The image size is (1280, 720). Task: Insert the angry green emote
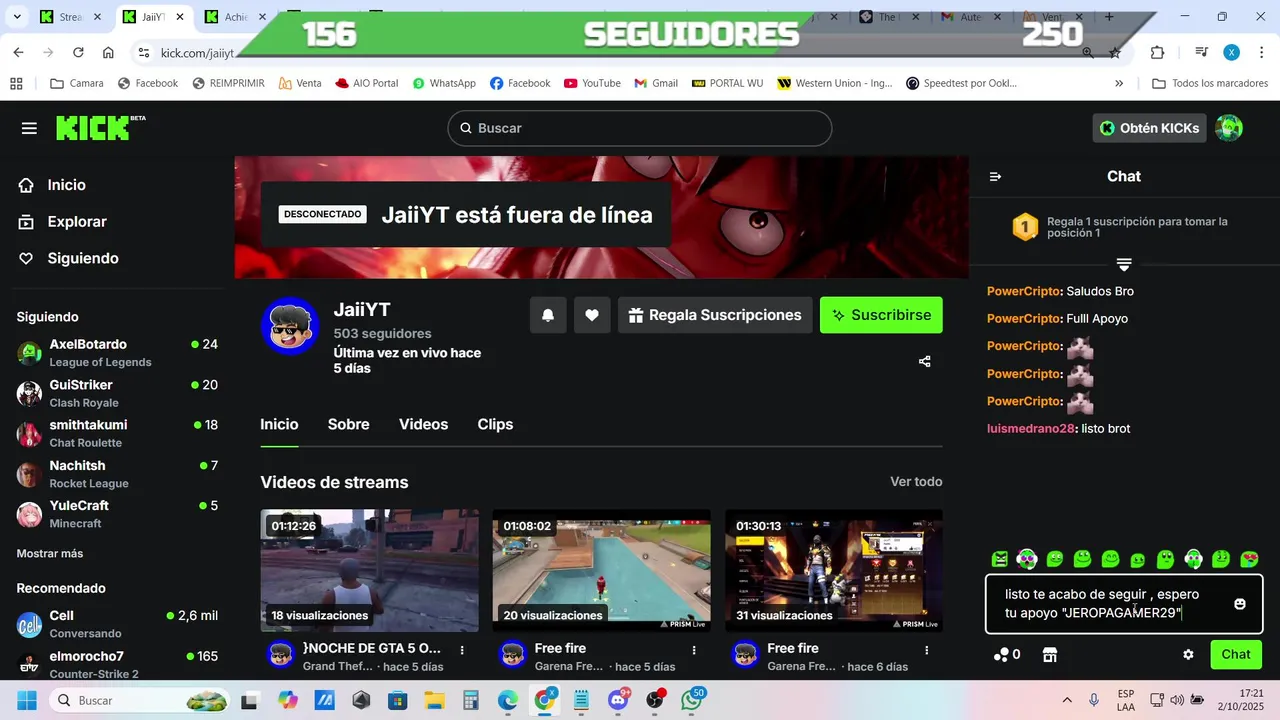click(x=999, y=559)
